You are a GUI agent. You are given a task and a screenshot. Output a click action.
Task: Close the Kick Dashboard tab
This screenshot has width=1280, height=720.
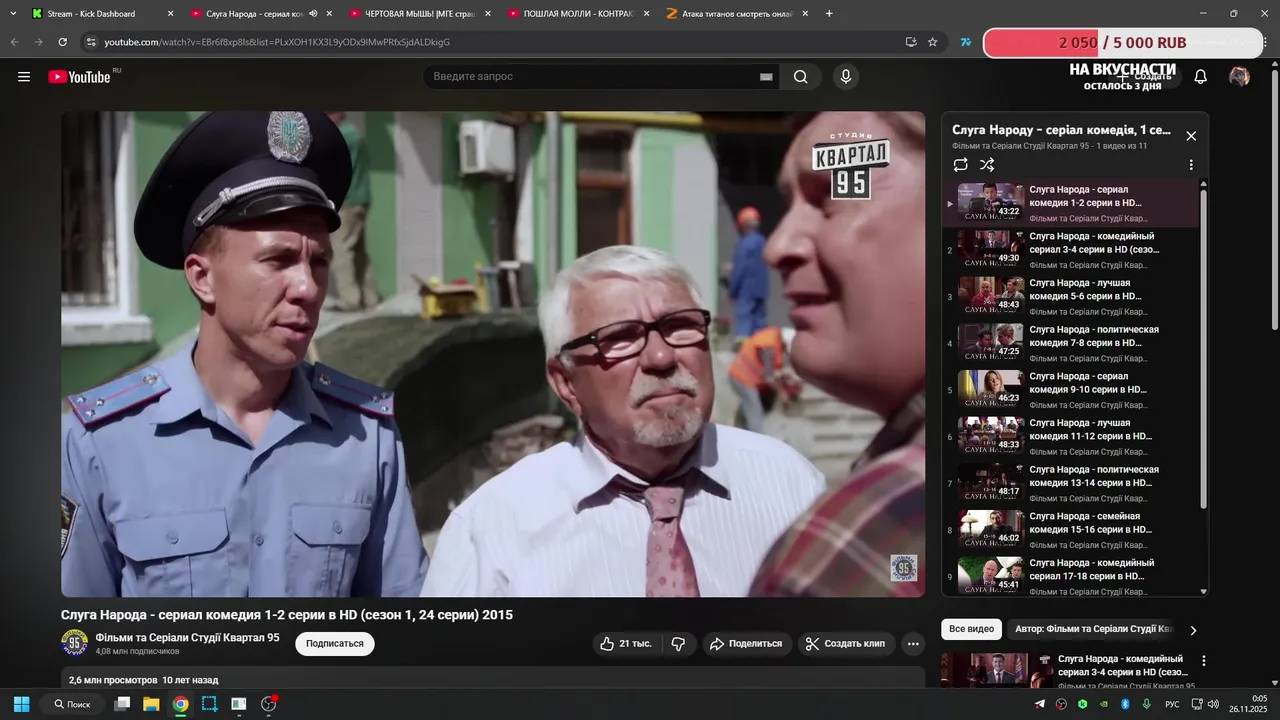point(170,14)
